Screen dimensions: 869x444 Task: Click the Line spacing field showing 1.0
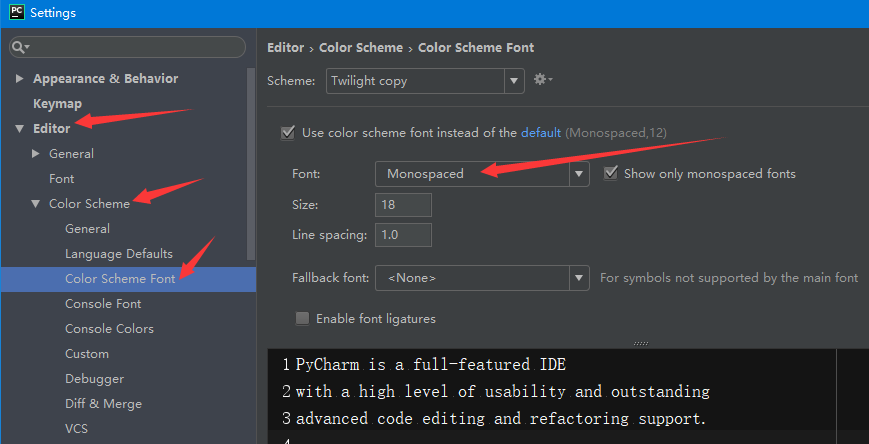click(403, 235)
